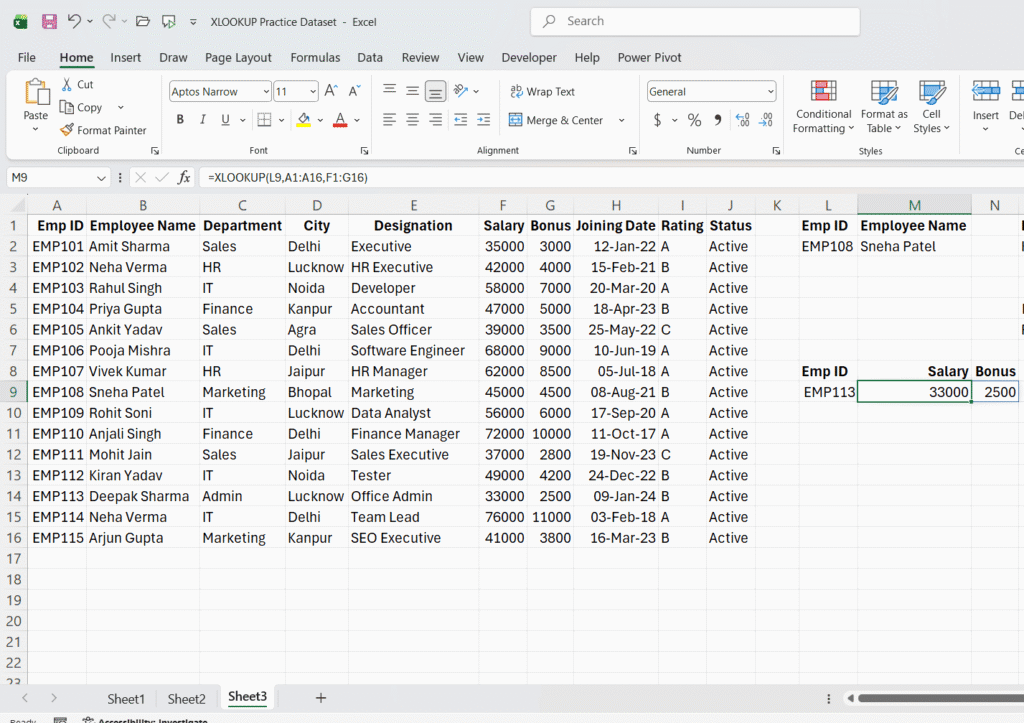Click the Orientation text angle icon
This screenshot has width=1024, height=723.
[x=461, y=91]
